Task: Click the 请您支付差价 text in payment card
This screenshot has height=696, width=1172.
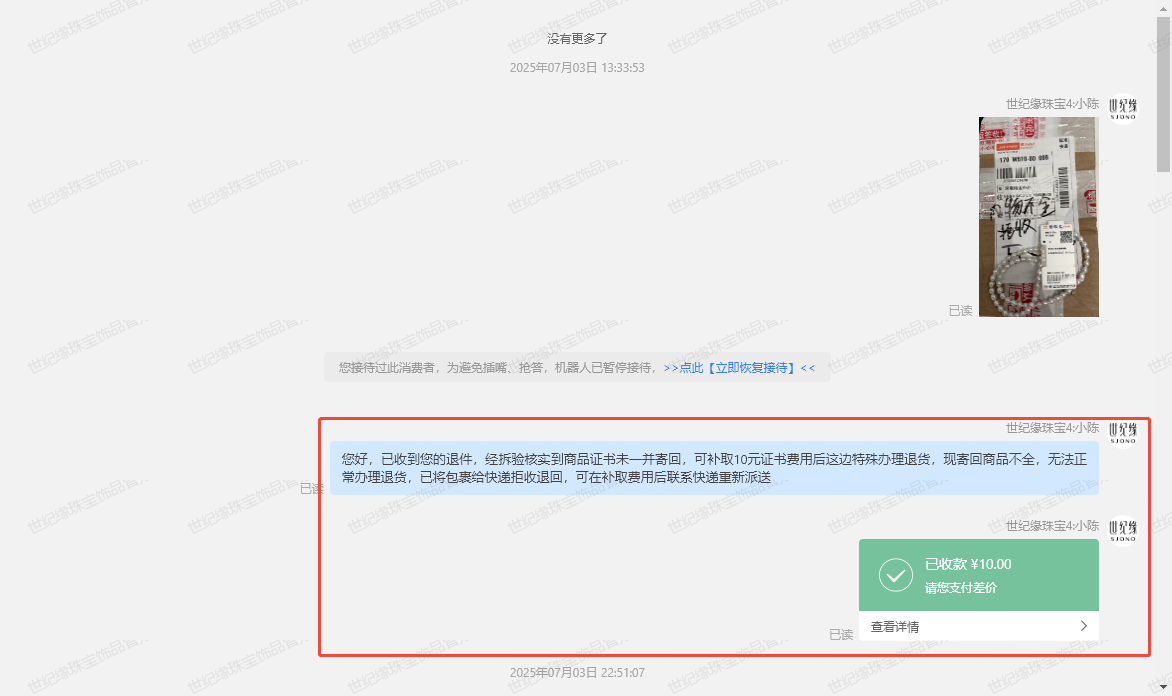Action: coord(960,588)
